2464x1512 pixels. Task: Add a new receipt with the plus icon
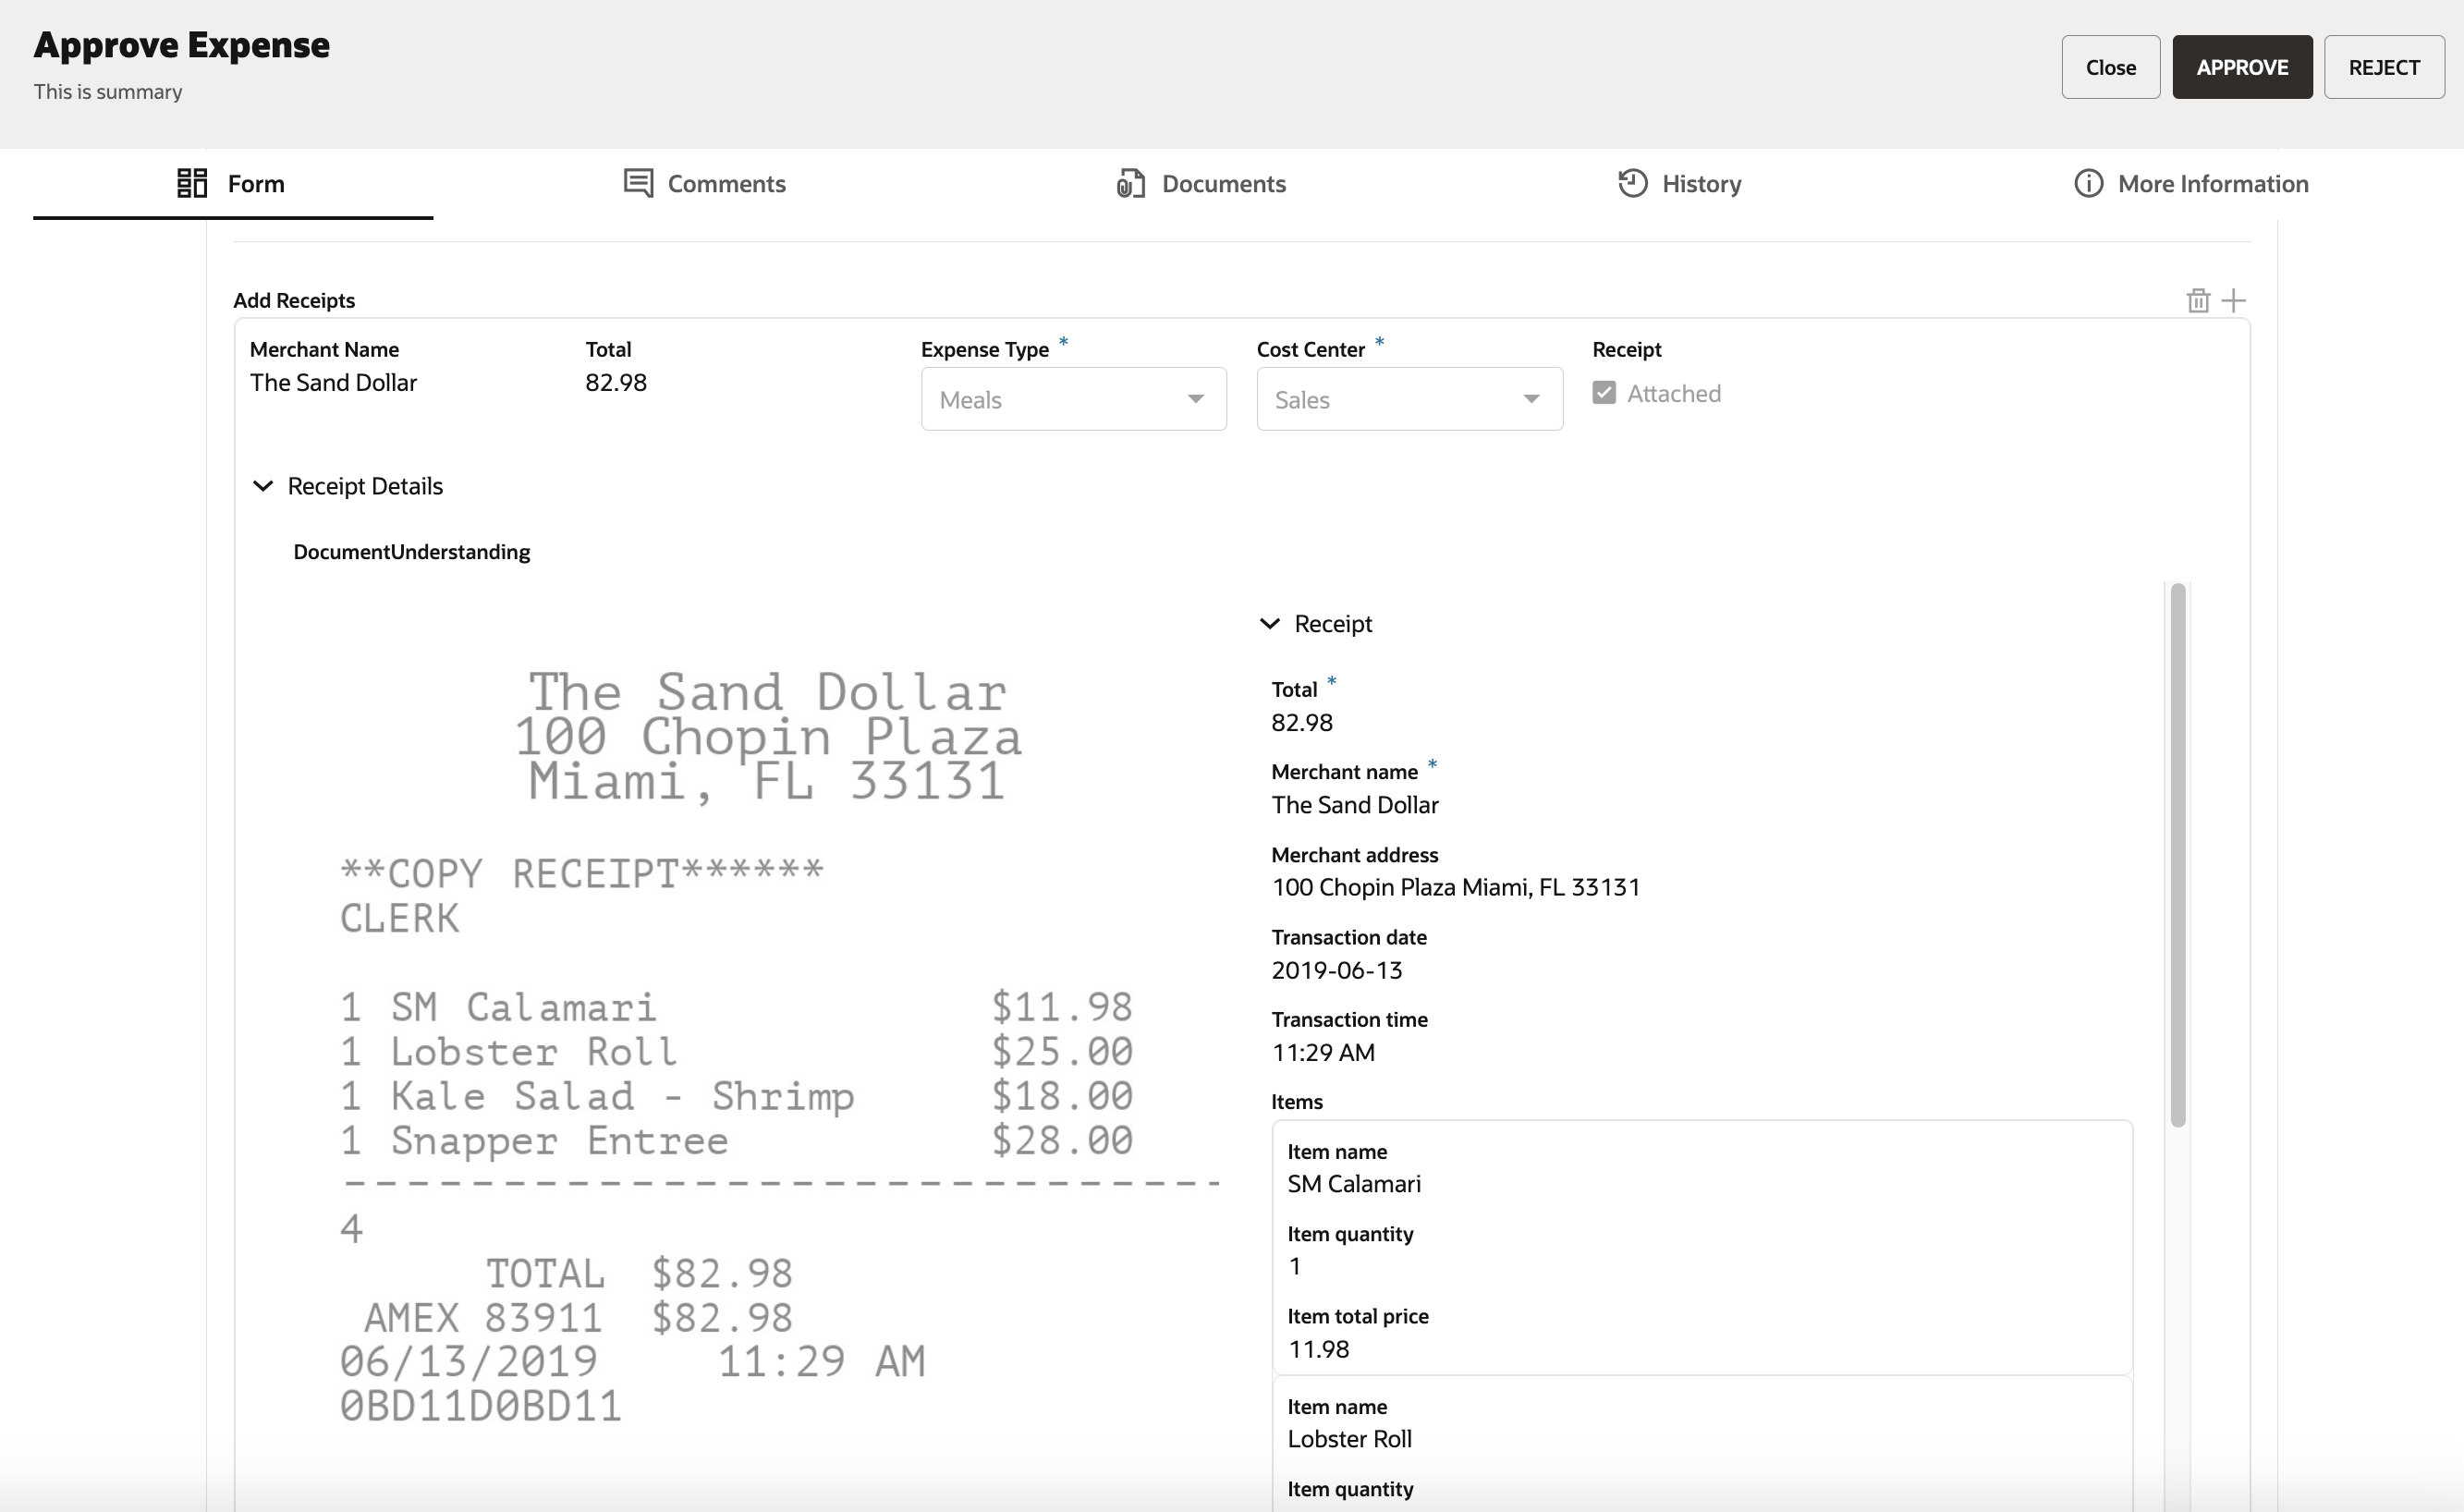pos(2234,300)
